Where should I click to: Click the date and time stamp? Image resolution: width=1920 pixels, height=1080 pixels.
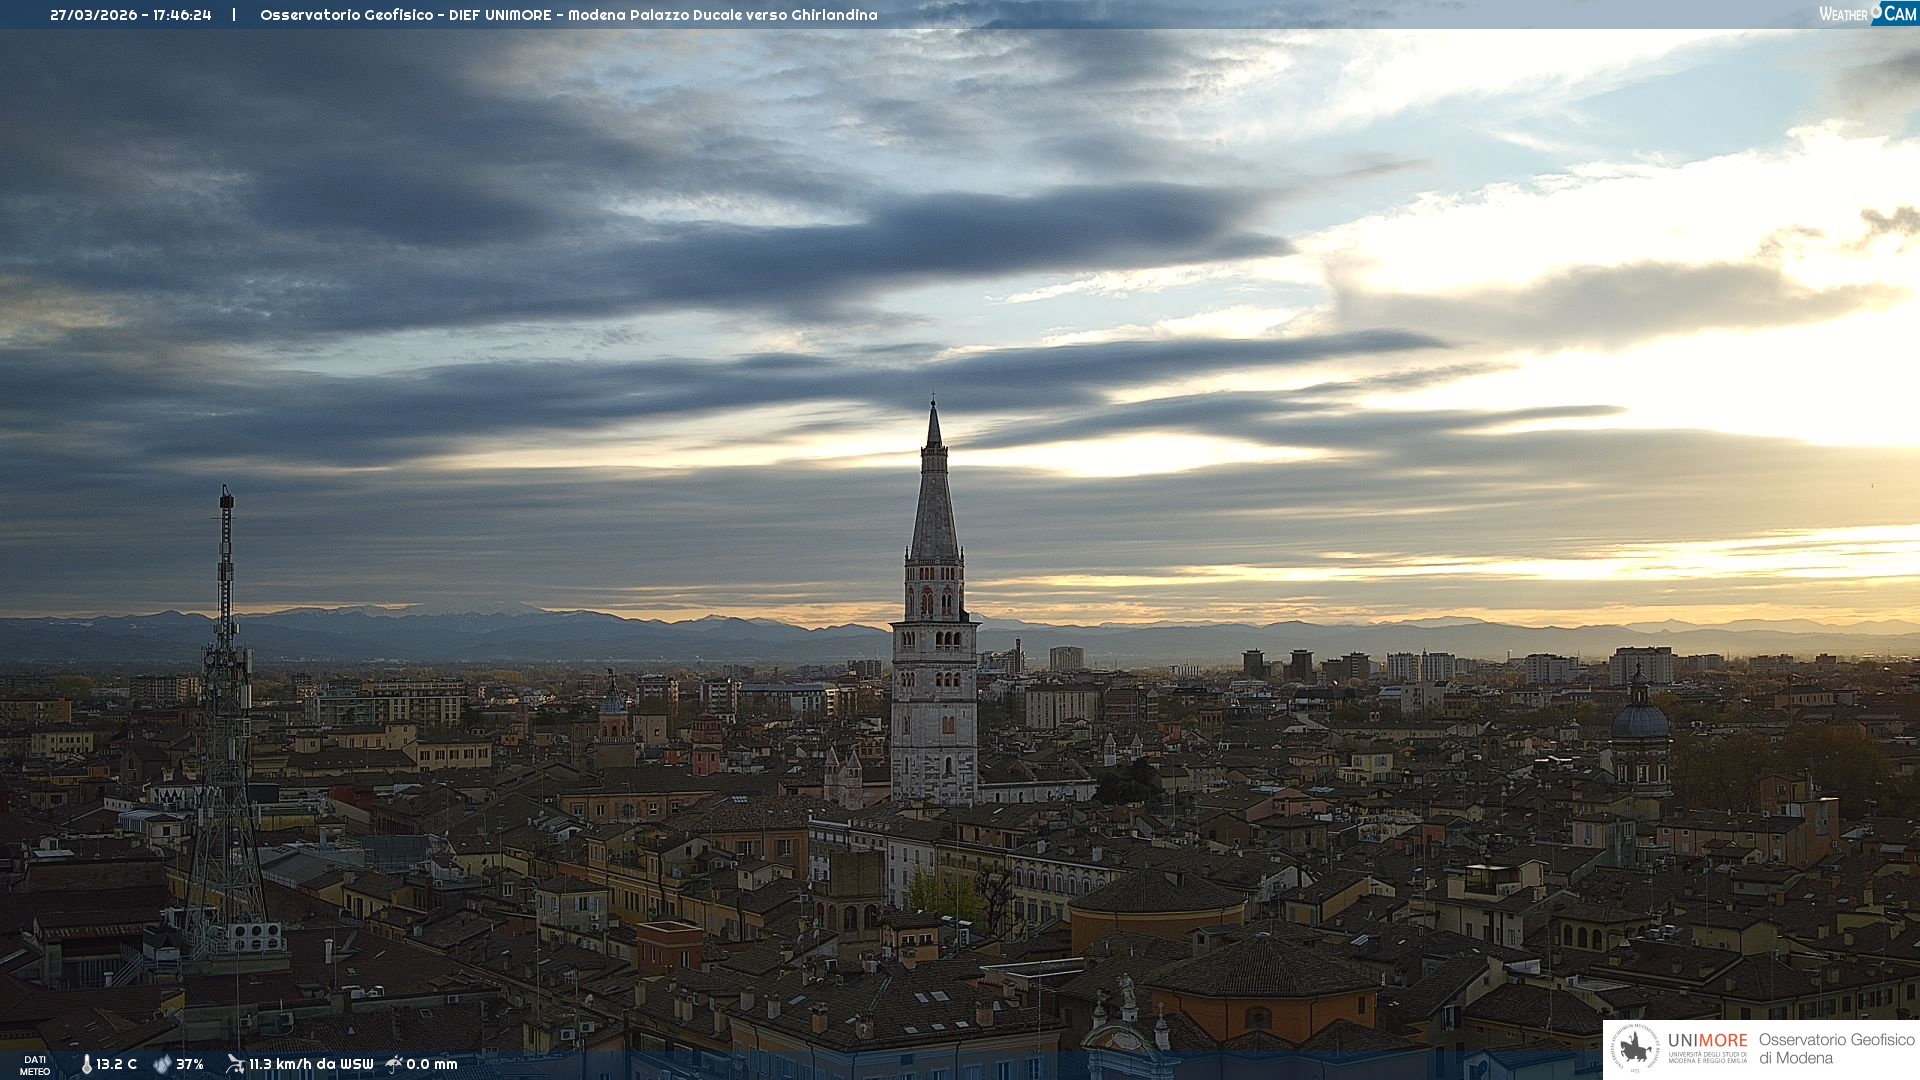pyautogui.click(x=131, y=15)
